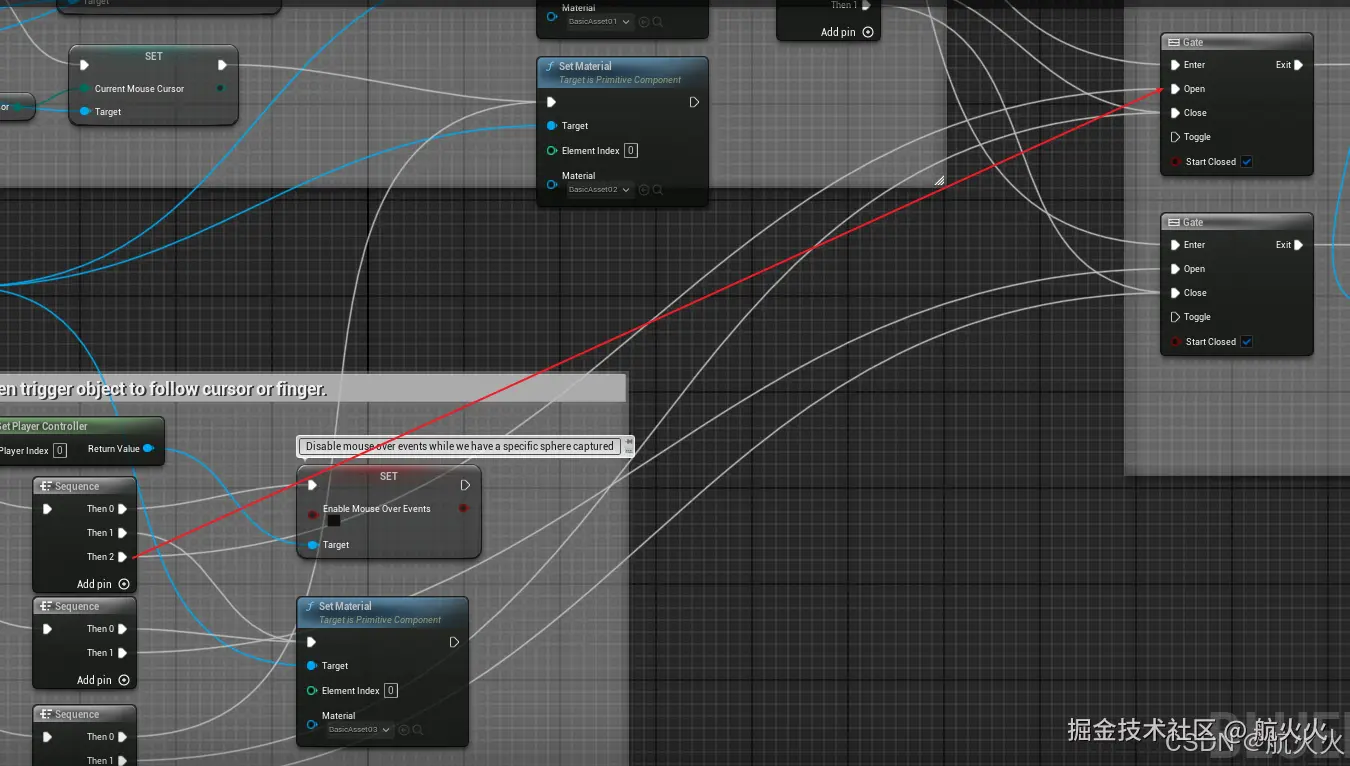Click the exec output pin of the BasicAsset03 Set Material node

[454, 642]
